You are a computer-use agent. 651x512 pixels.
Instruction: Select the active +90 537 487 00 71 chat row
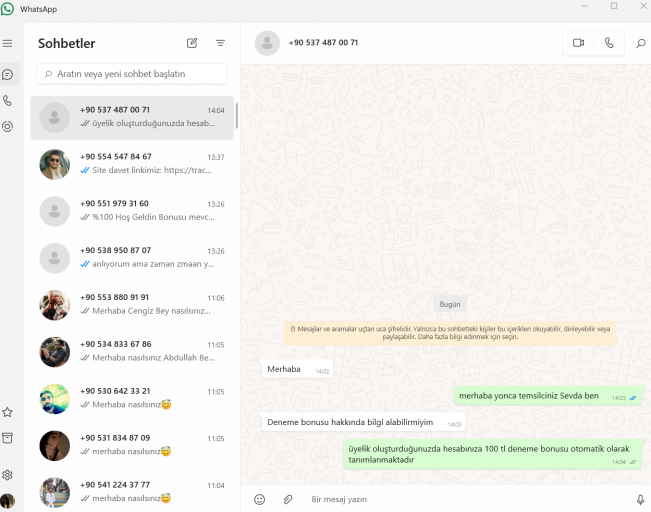pos(132,118)
